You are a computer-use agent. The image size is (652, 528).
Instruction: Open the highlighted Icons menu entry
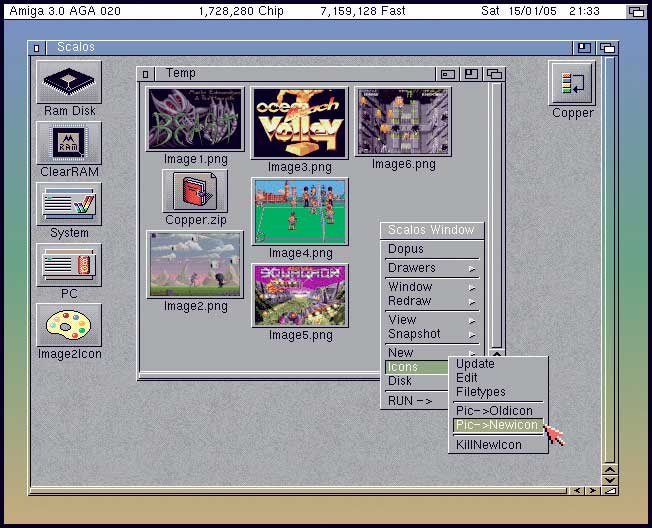click(416, 367)
